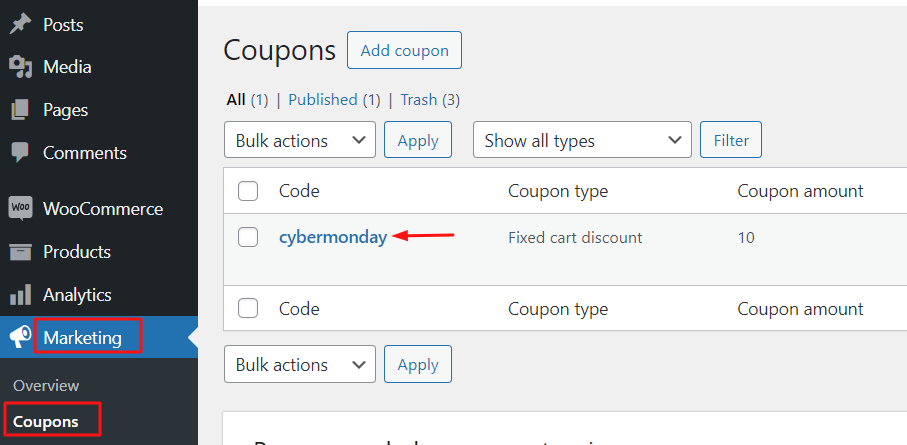Click the Comments speech bubble icon
The width and height of the screenshot is (907, 445).
pos(20,153)
